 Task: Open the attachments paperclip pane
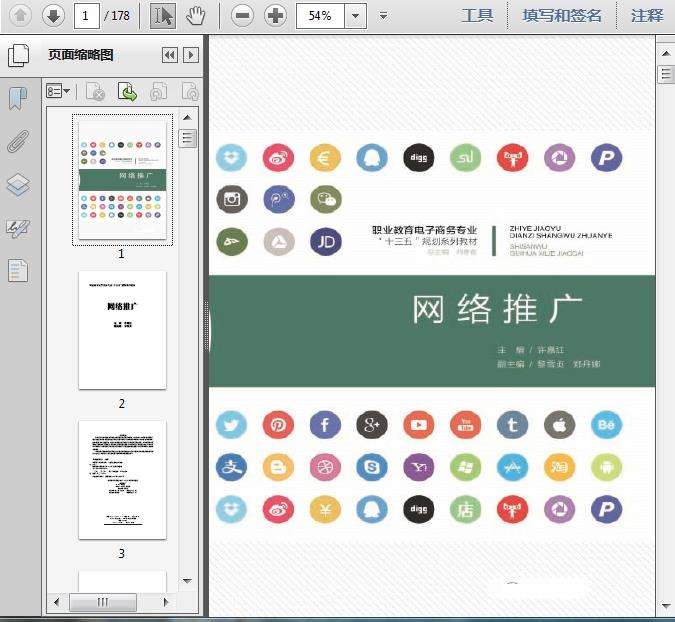tap(19, 141)
